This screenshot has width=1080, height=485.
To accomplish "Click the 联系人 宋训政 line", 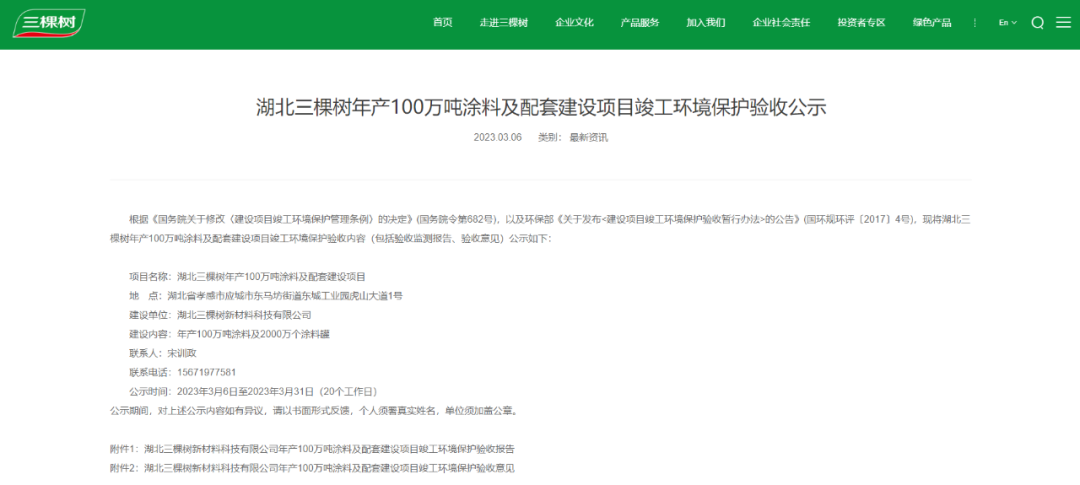I will click(163, 353).
